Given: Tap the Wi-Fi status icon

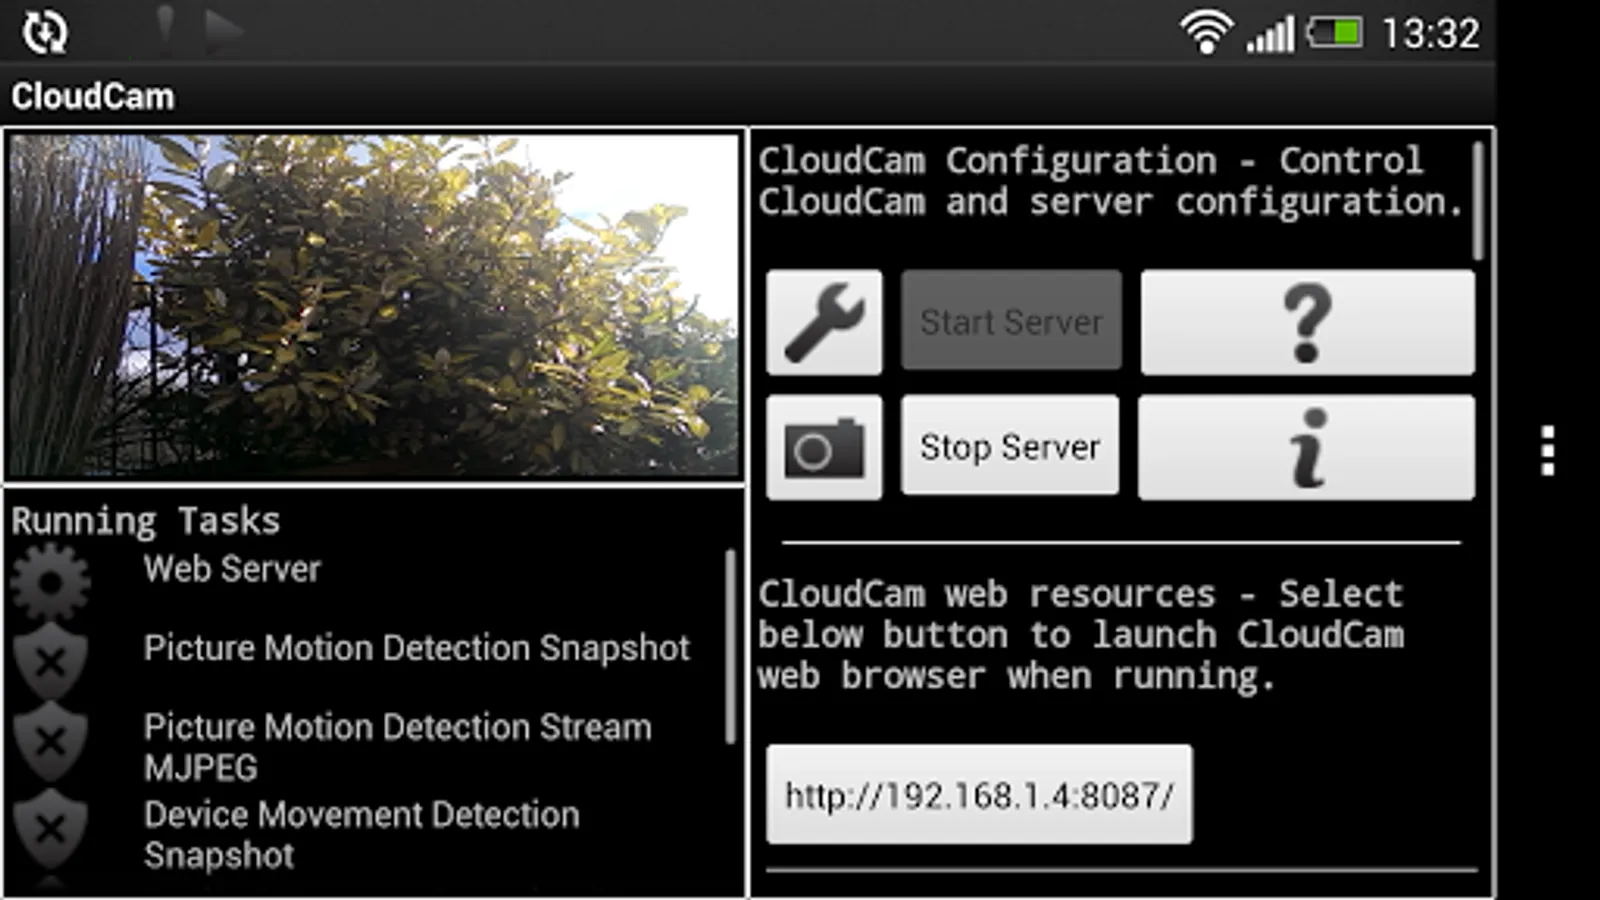Looking at the screenshot, I should [1206, 32].
